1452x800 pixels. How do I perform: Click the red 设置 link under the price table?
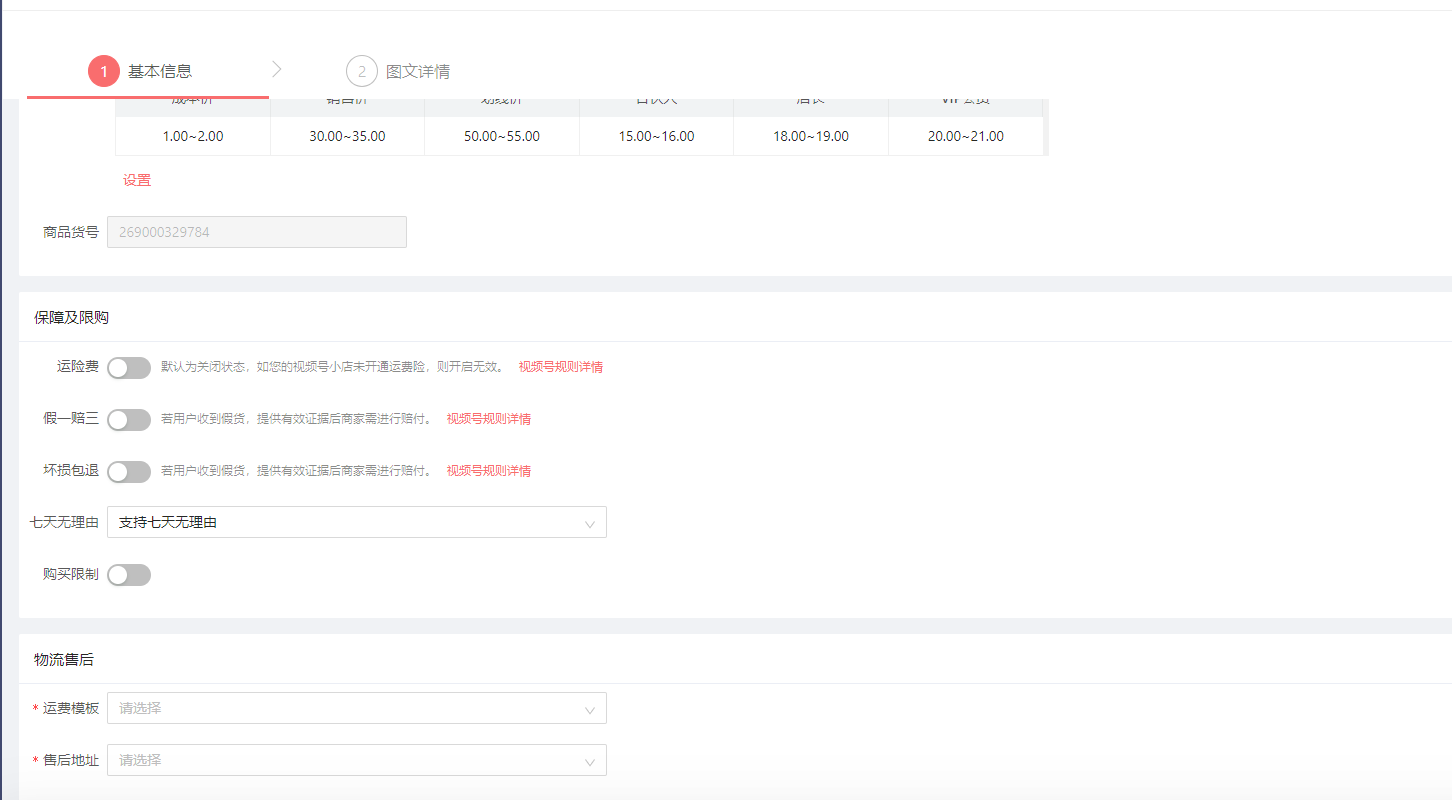tap(137, 181)
